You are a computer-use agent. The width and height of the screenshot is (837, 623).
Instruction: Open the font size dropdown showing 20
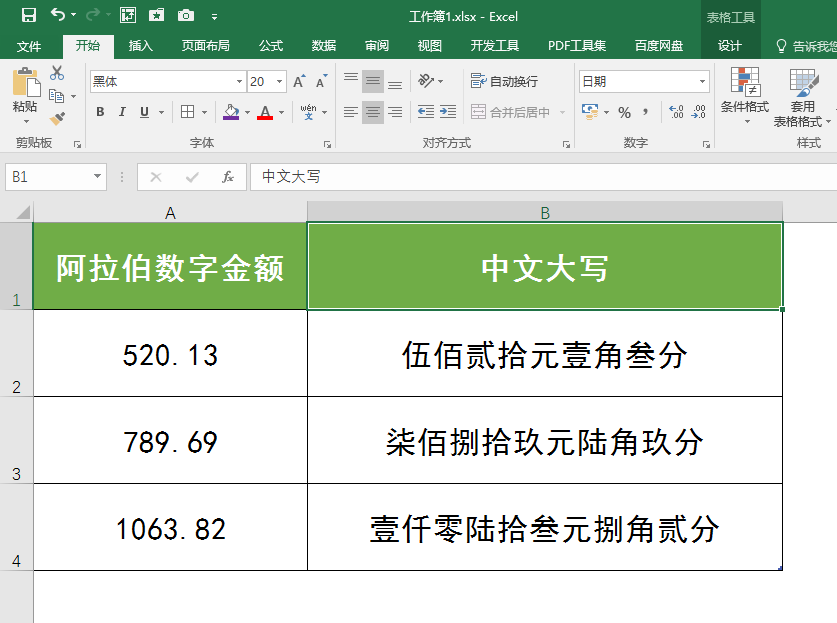[279, 82]
